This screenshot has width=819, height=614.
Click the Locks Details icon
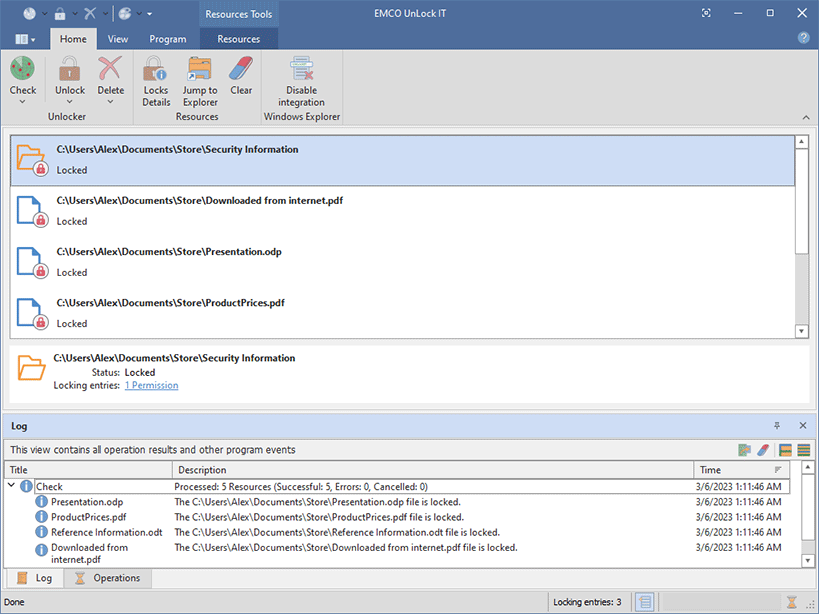point(156,70)
